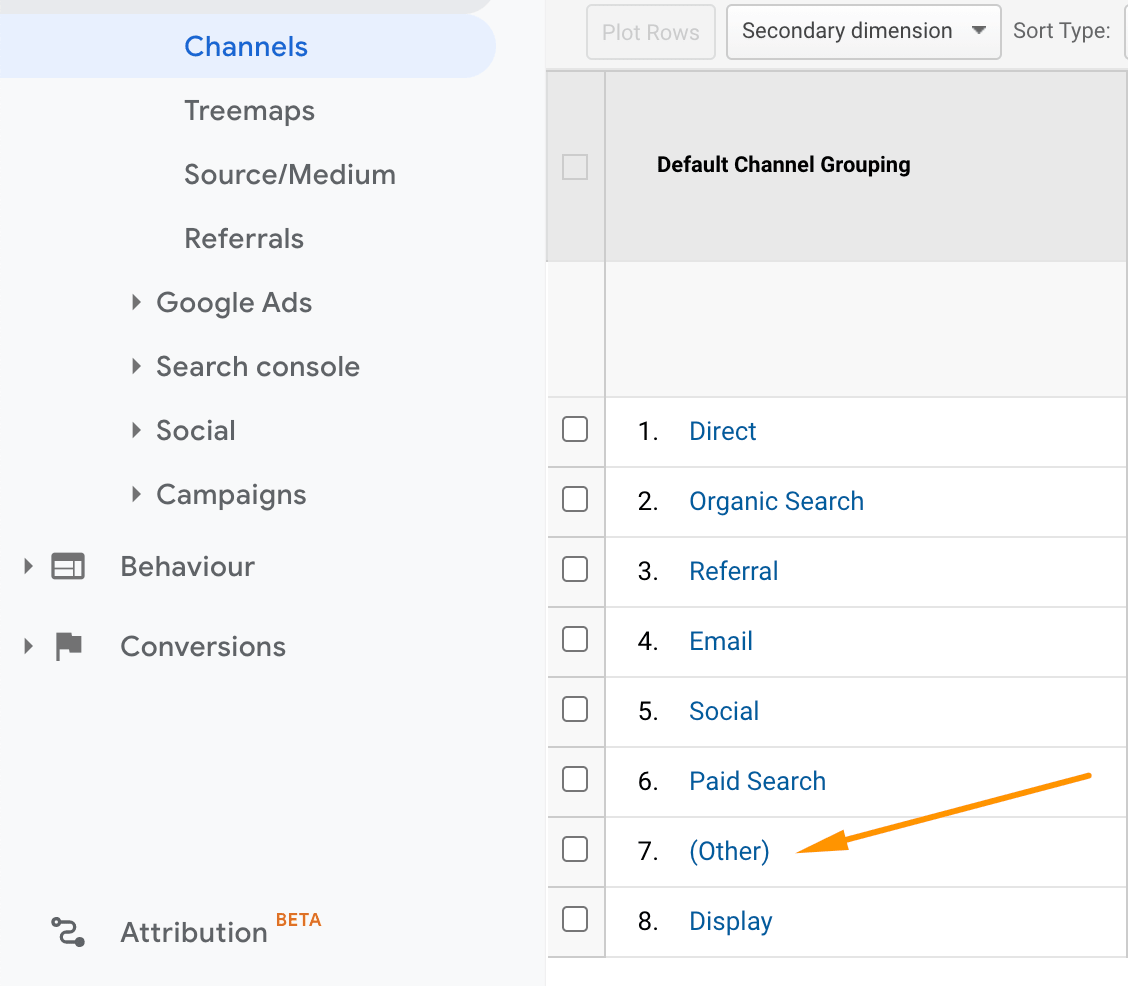
Task: Click the Behaviour section icon
Action: (x=69, y=566)
